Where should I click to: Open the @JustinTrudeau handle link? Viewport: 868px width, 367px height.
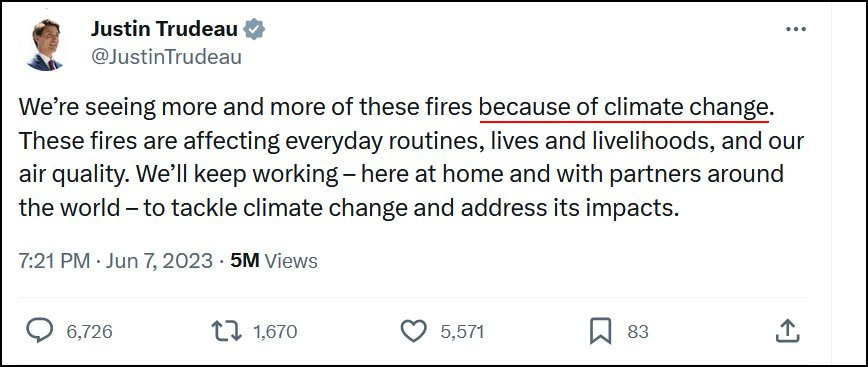point(166,57)
